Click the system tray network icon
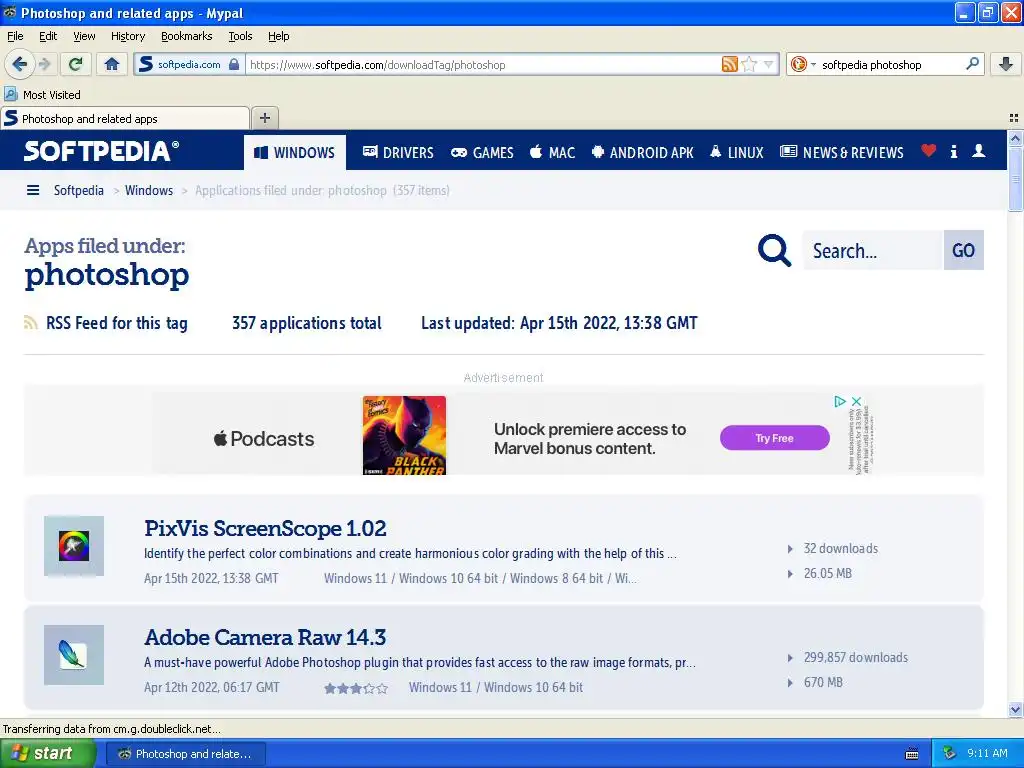 pos(950,754)
